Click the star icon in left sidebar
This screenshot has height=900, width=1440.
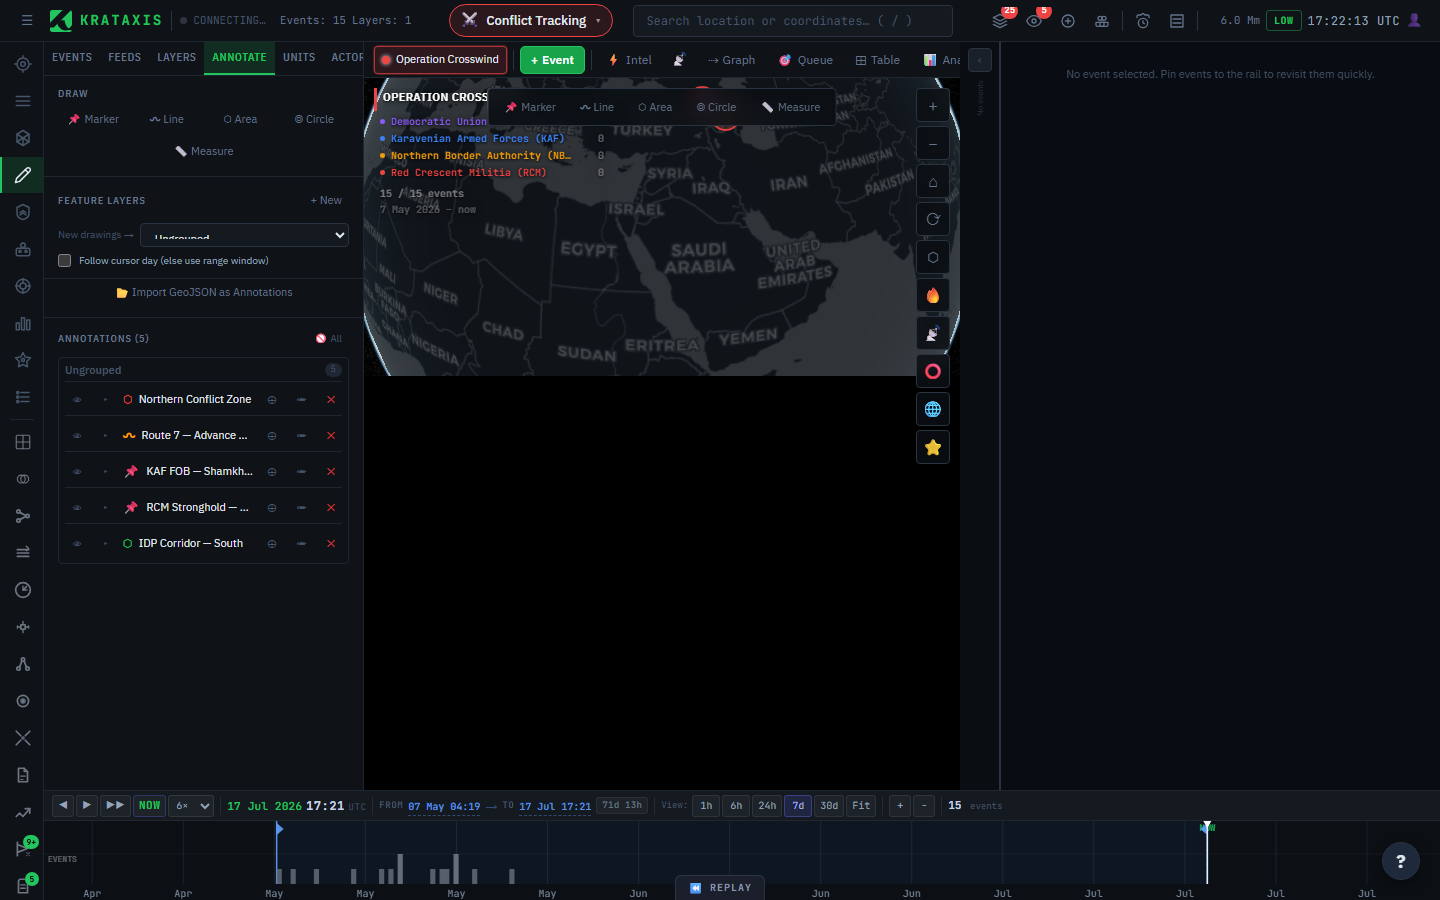pos(23,360)
